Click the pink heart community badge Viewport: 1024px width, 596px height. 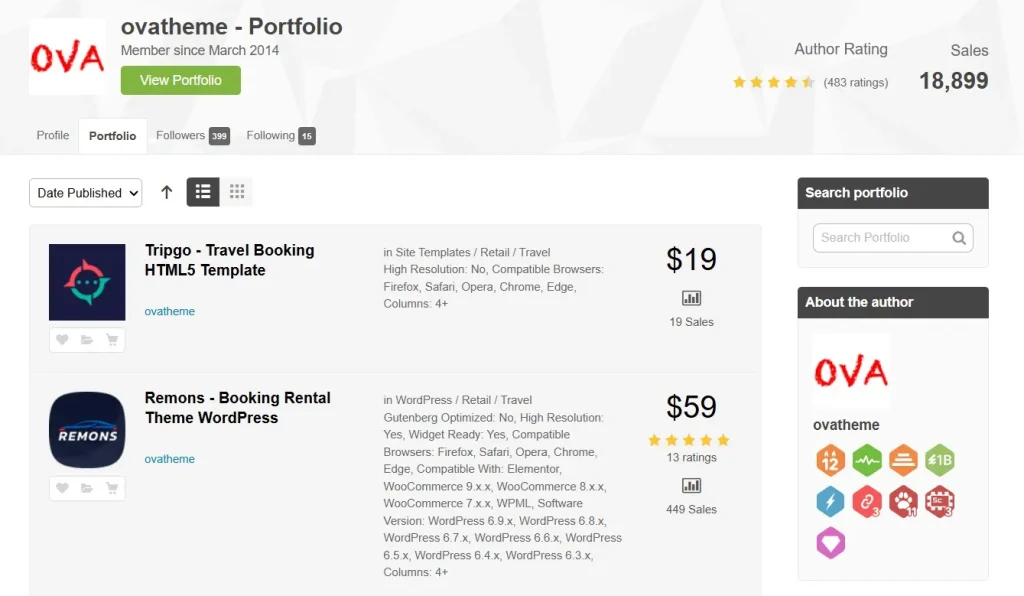[831, 543]
